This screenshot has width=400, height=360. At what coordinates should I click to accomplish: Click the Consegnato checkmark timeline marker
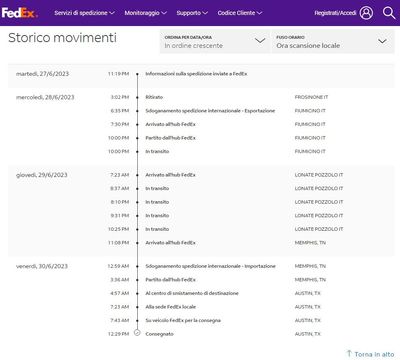[x=137, y=333]
